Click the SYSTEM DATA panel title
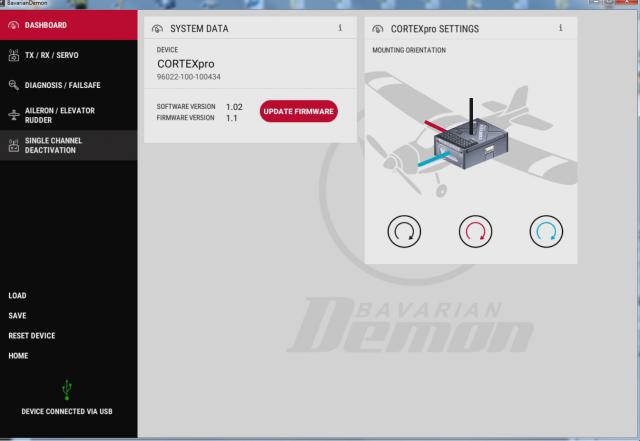The height and width of the screenshot is (441, 640). point(199,29)
